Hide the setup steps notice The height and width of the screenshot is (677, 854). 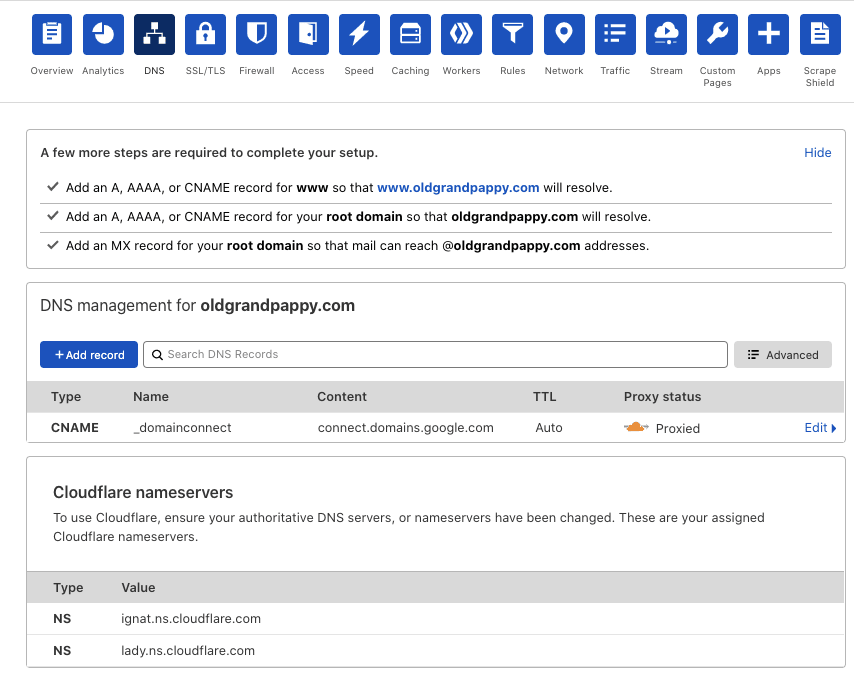[818, 153]
